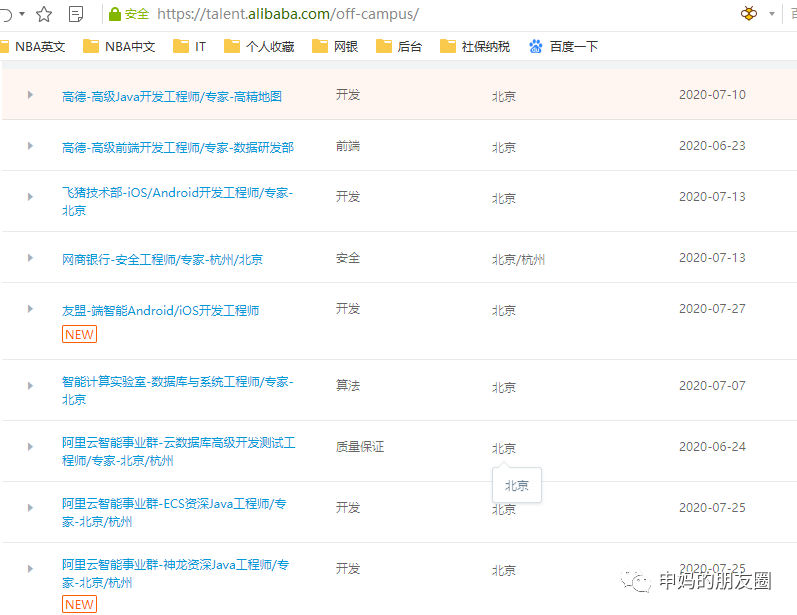This screenshot has width=797, height=615.
Task: Open job 阿里云智能事业群-ECS资深Java工程师
Action: pyautogui.click(x=174, y=512)
